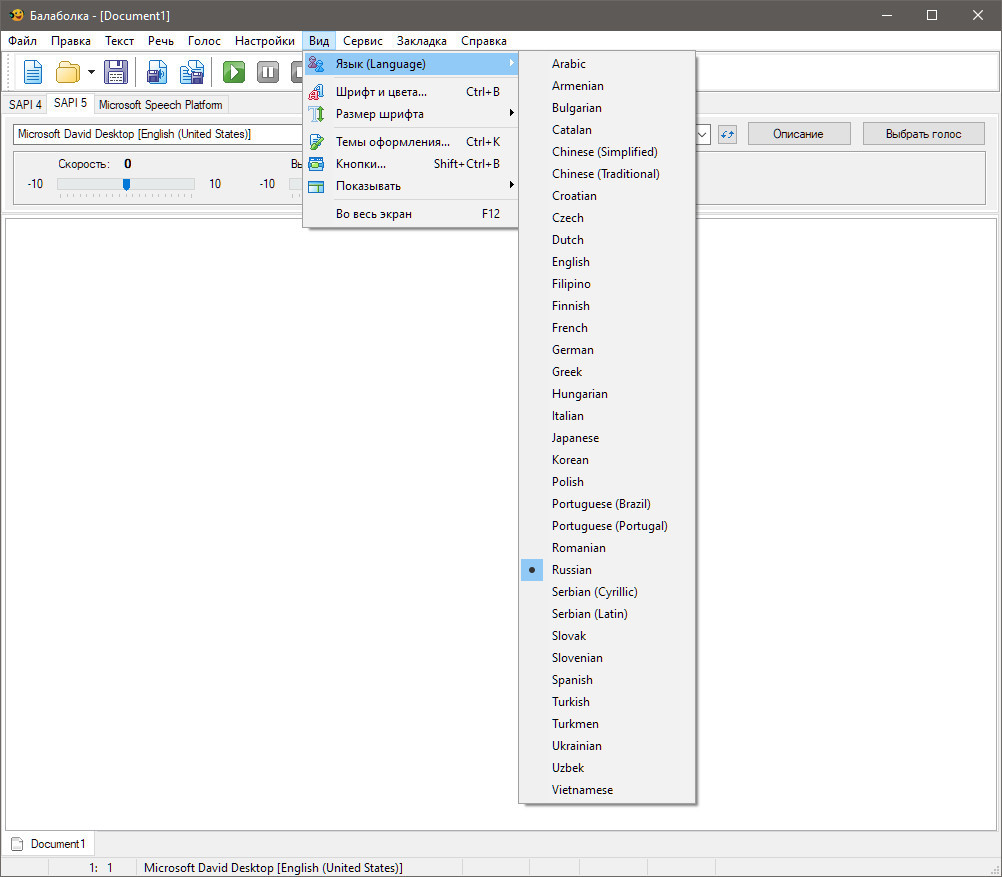1002x877 pixels.
Task: Click the Скорость speed slider thumb
Action: 127,185
